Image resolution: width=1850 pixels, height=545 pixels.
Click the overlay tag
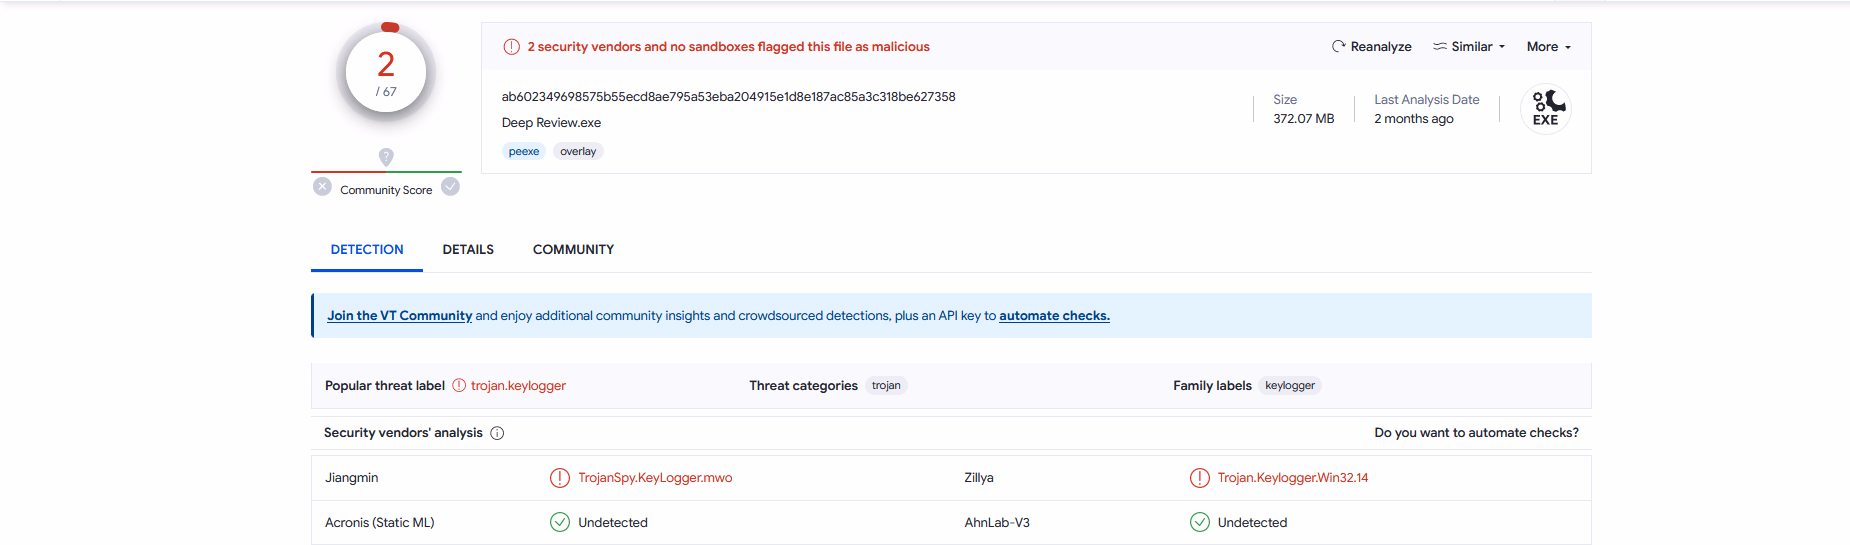tap(578, 151)
